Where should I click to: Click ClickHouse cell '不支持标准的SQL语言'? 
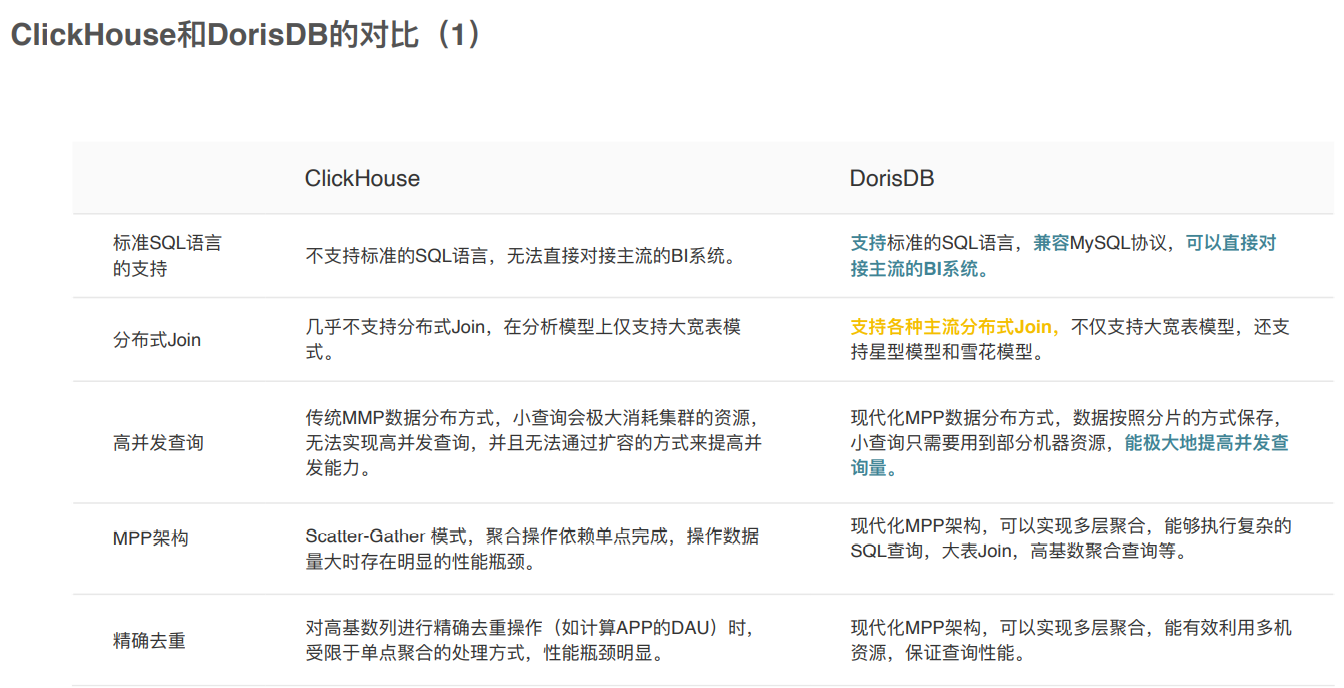[522, 256]
